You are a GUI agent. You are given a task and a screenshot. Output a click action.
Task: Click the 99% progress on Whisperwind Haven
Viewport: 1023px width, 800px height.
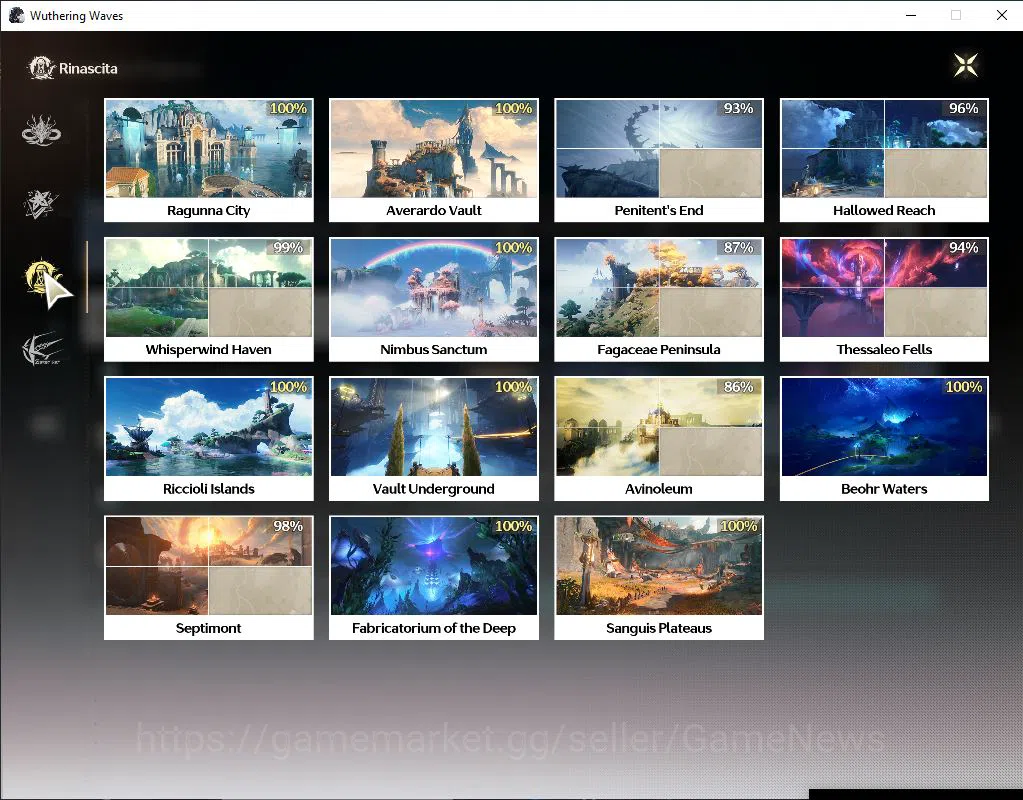click(x=288, y=247)
